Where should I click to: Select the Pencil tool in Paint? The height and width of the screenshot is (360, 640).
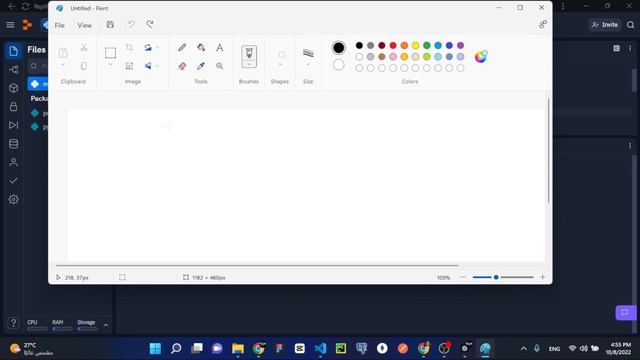[x=182, y=47]
